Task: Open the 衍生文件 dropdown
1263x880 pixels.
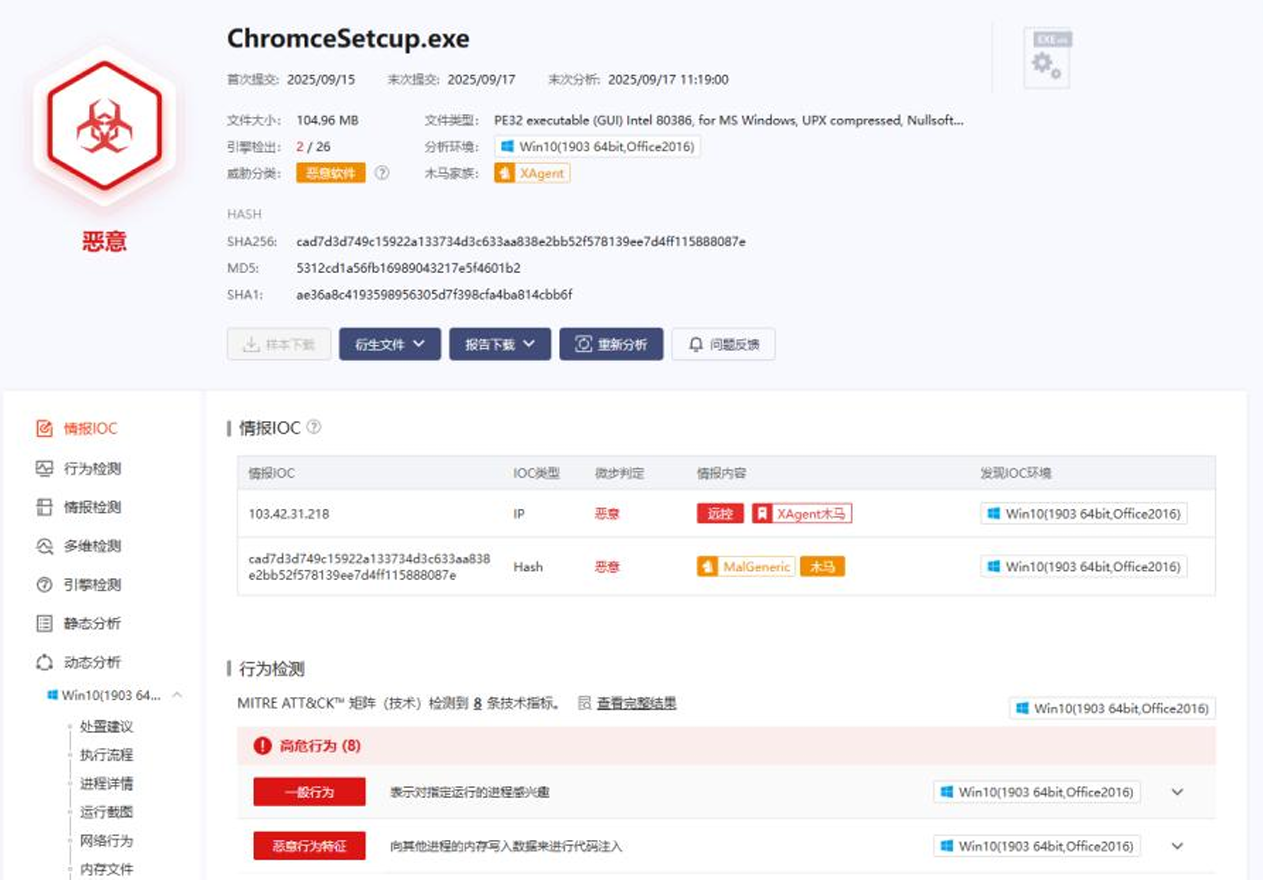Action: pyautogui.click(x=389, y=344)
